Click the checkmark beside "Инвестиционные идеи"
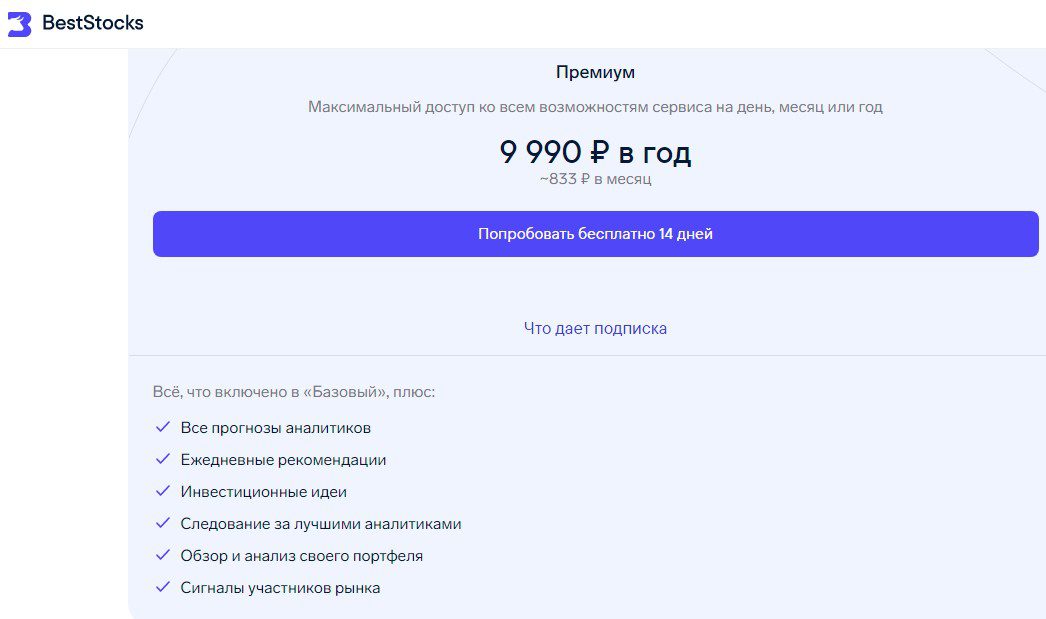The image size is (1046, 619). [x=163, y=491]
